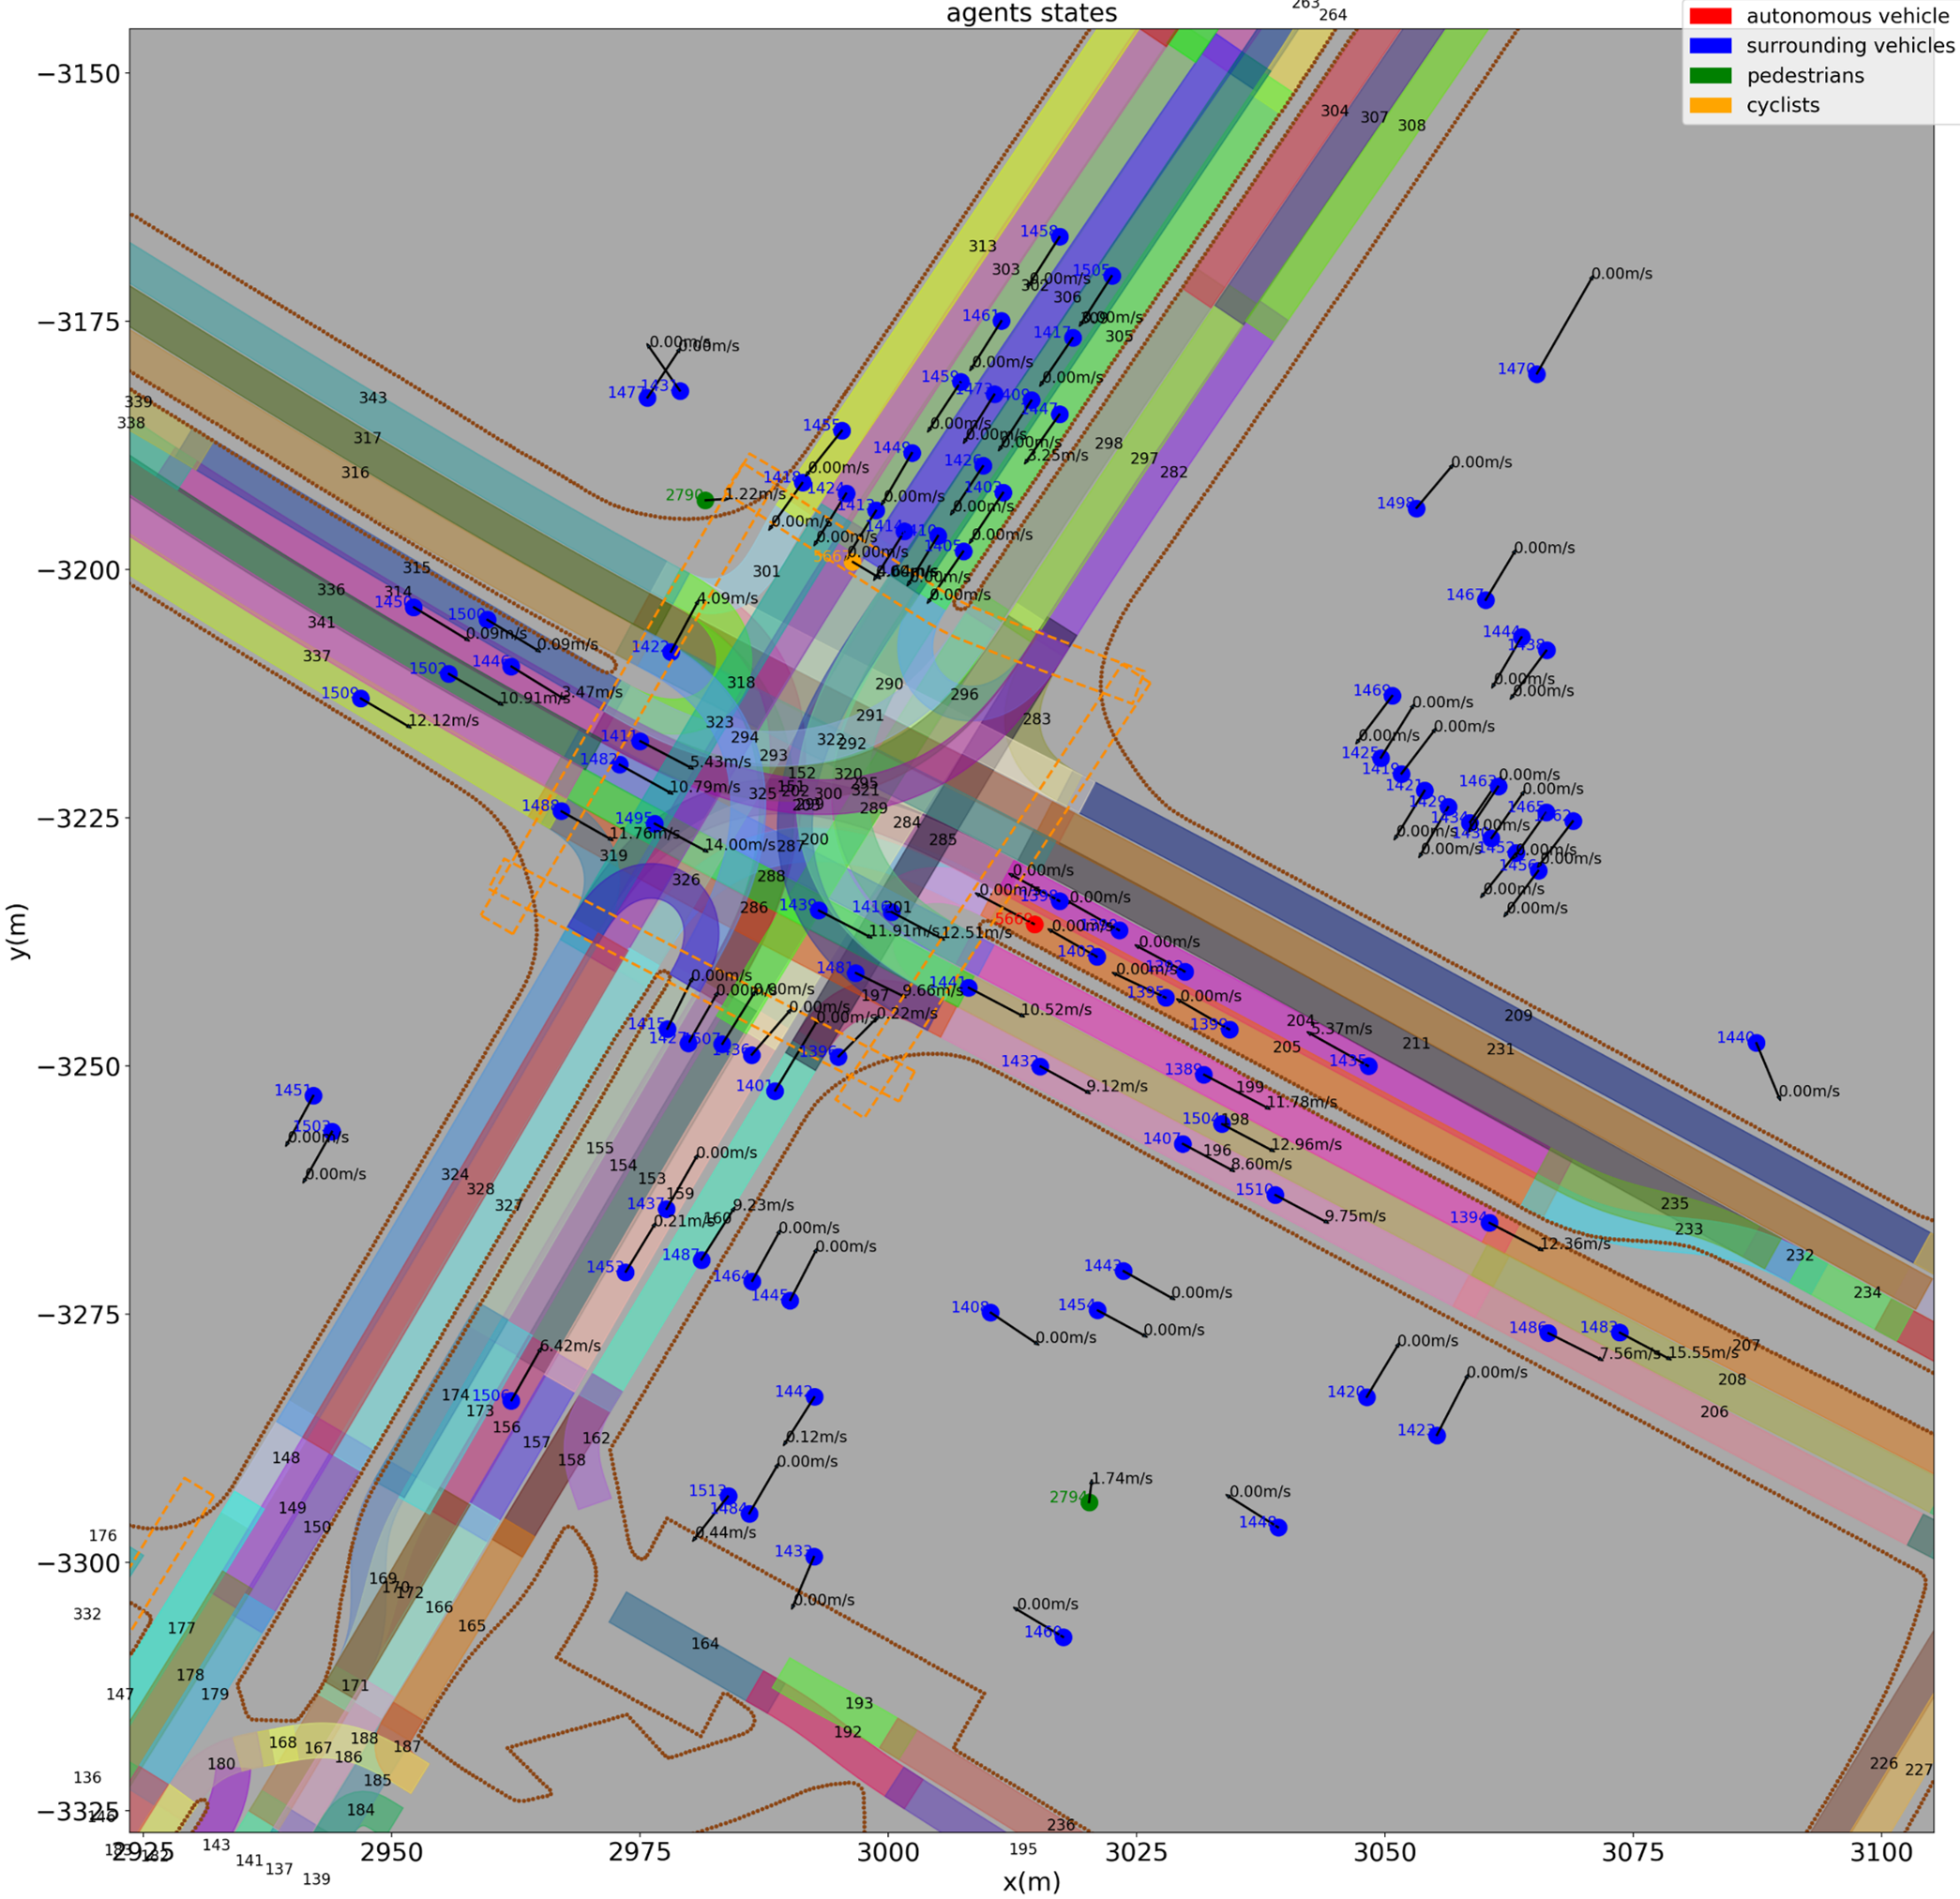The width and height of the screenshot is (1960, 1899).
Task: Click the green pedestrians legend swatch
Action: point(1709,76)
